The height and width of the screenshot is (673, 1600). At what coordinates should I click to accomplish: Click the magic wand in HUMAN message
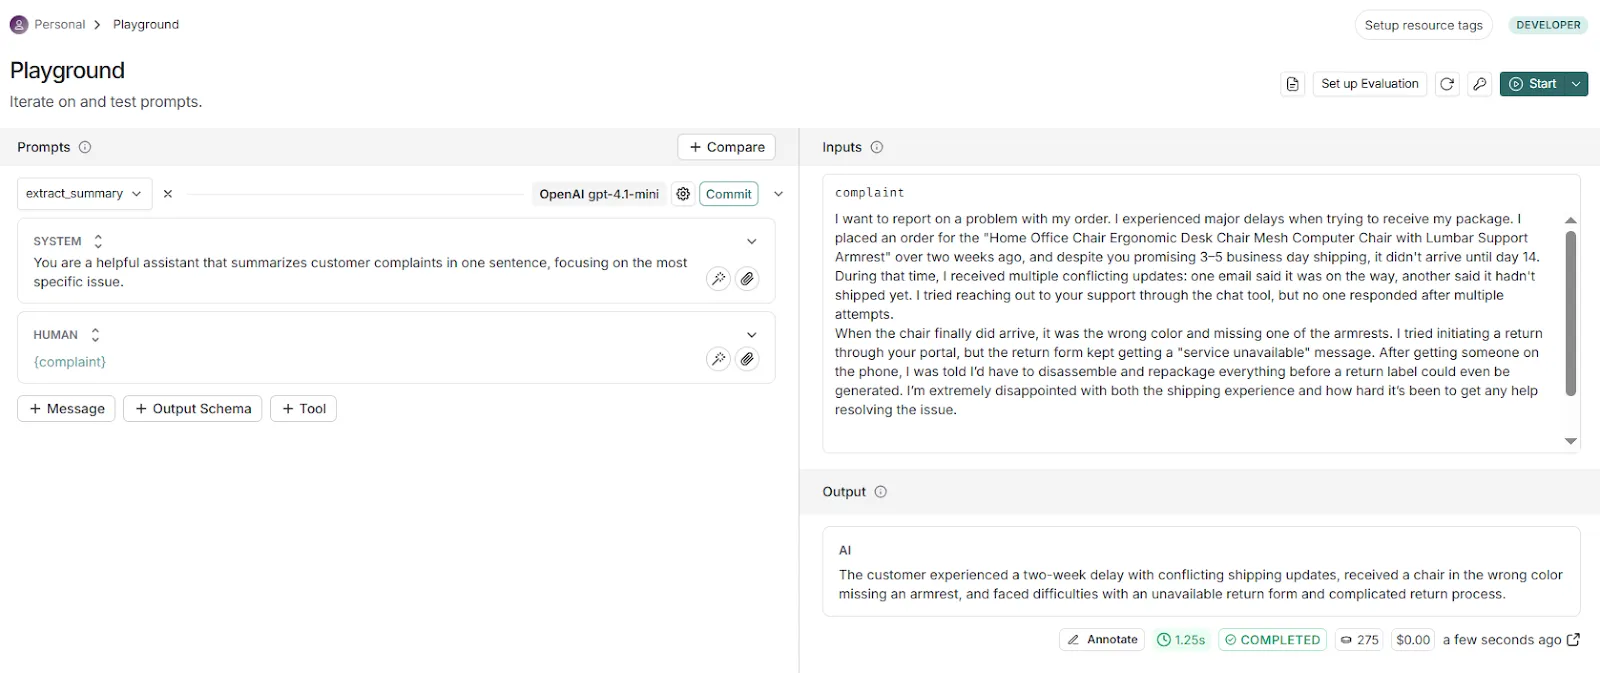(718, 359)
